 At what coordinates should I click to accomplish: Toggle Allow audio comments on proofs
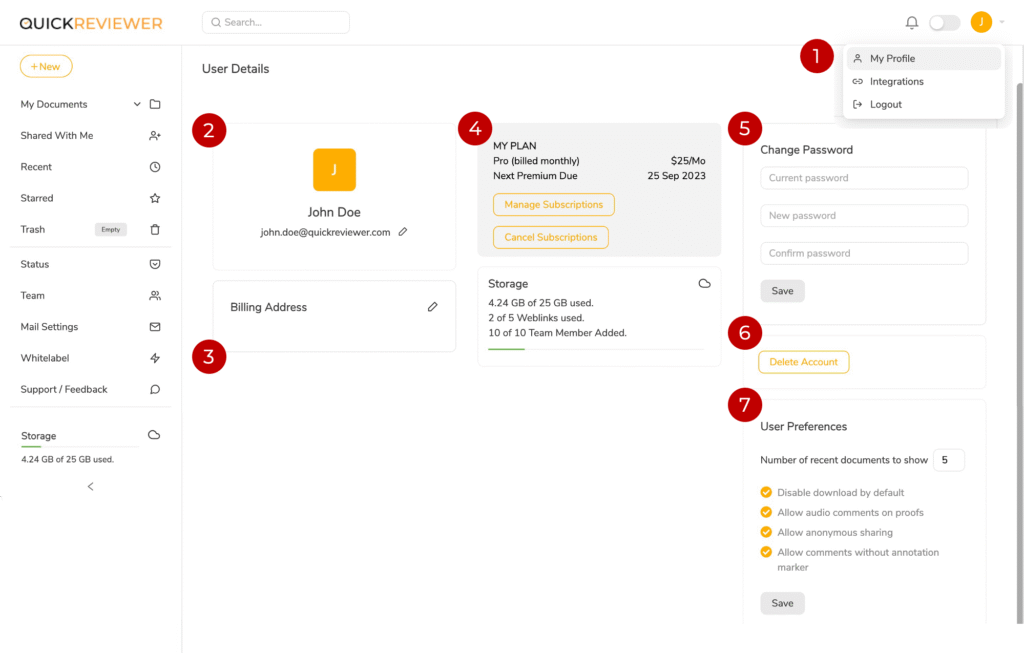click(766, 512)
